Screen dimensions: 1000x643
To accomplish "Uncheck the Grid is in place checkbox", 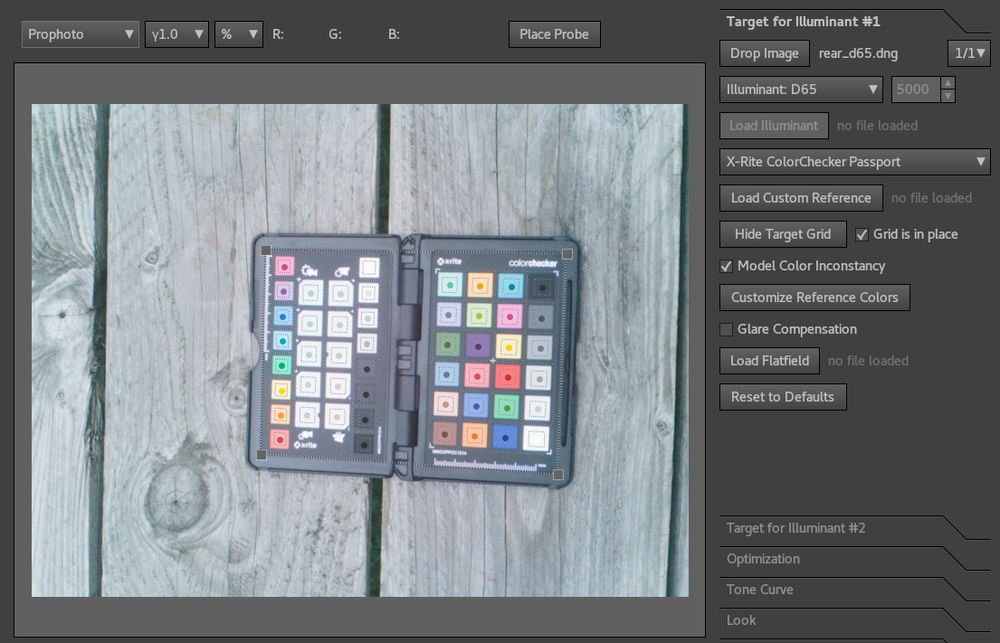I will point(862,235).
